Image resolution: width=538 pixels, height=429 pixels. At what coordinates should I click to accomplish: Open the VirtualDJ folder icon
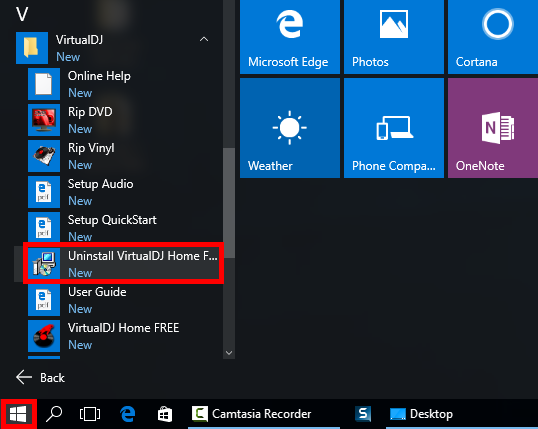pyautogui.click(x=32, y=48)
